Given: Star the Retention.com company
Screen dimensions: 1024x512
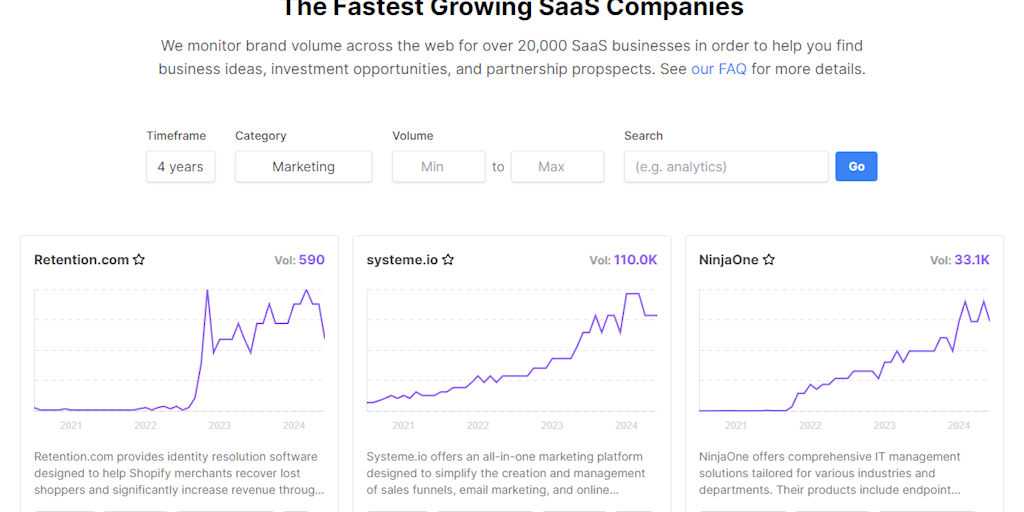Looking at the screenshot, I should click(x=139, y=260).
